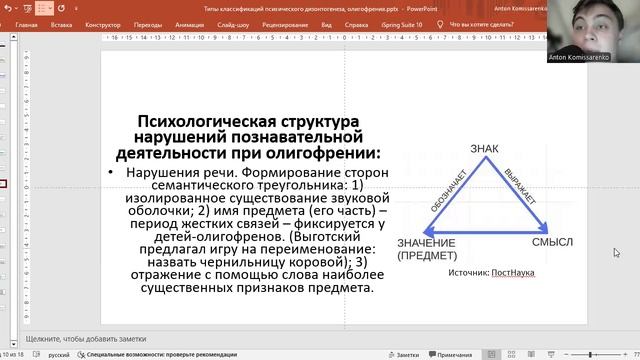This screenshot has height=360, width=640.
Task: Click the vertical ruler left of slide
Action: 27,187
